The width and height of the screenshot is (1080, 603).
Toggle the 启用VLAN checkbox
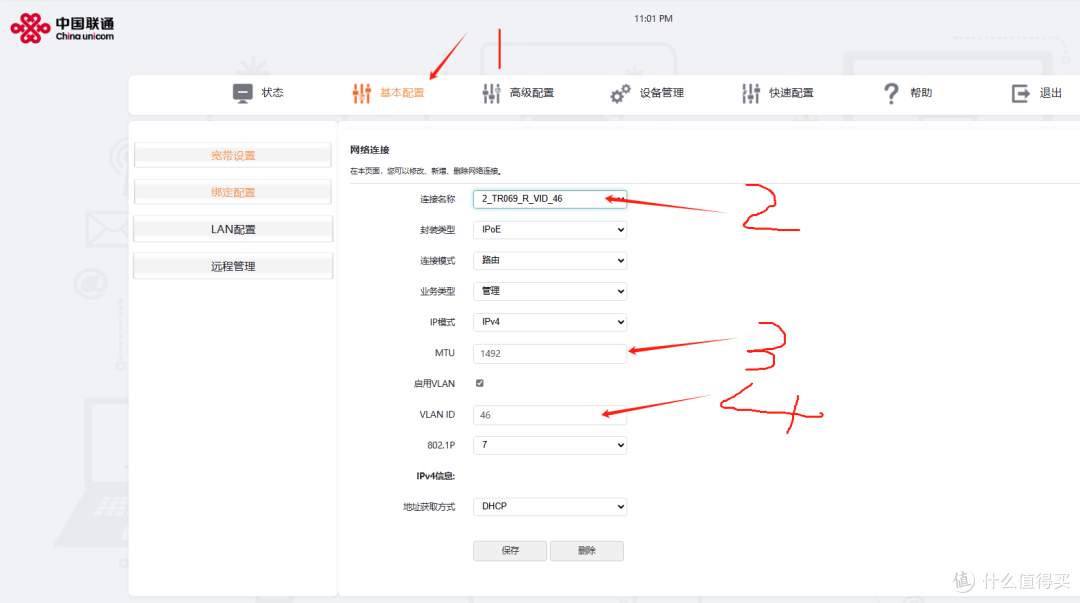tap(480, 383)
